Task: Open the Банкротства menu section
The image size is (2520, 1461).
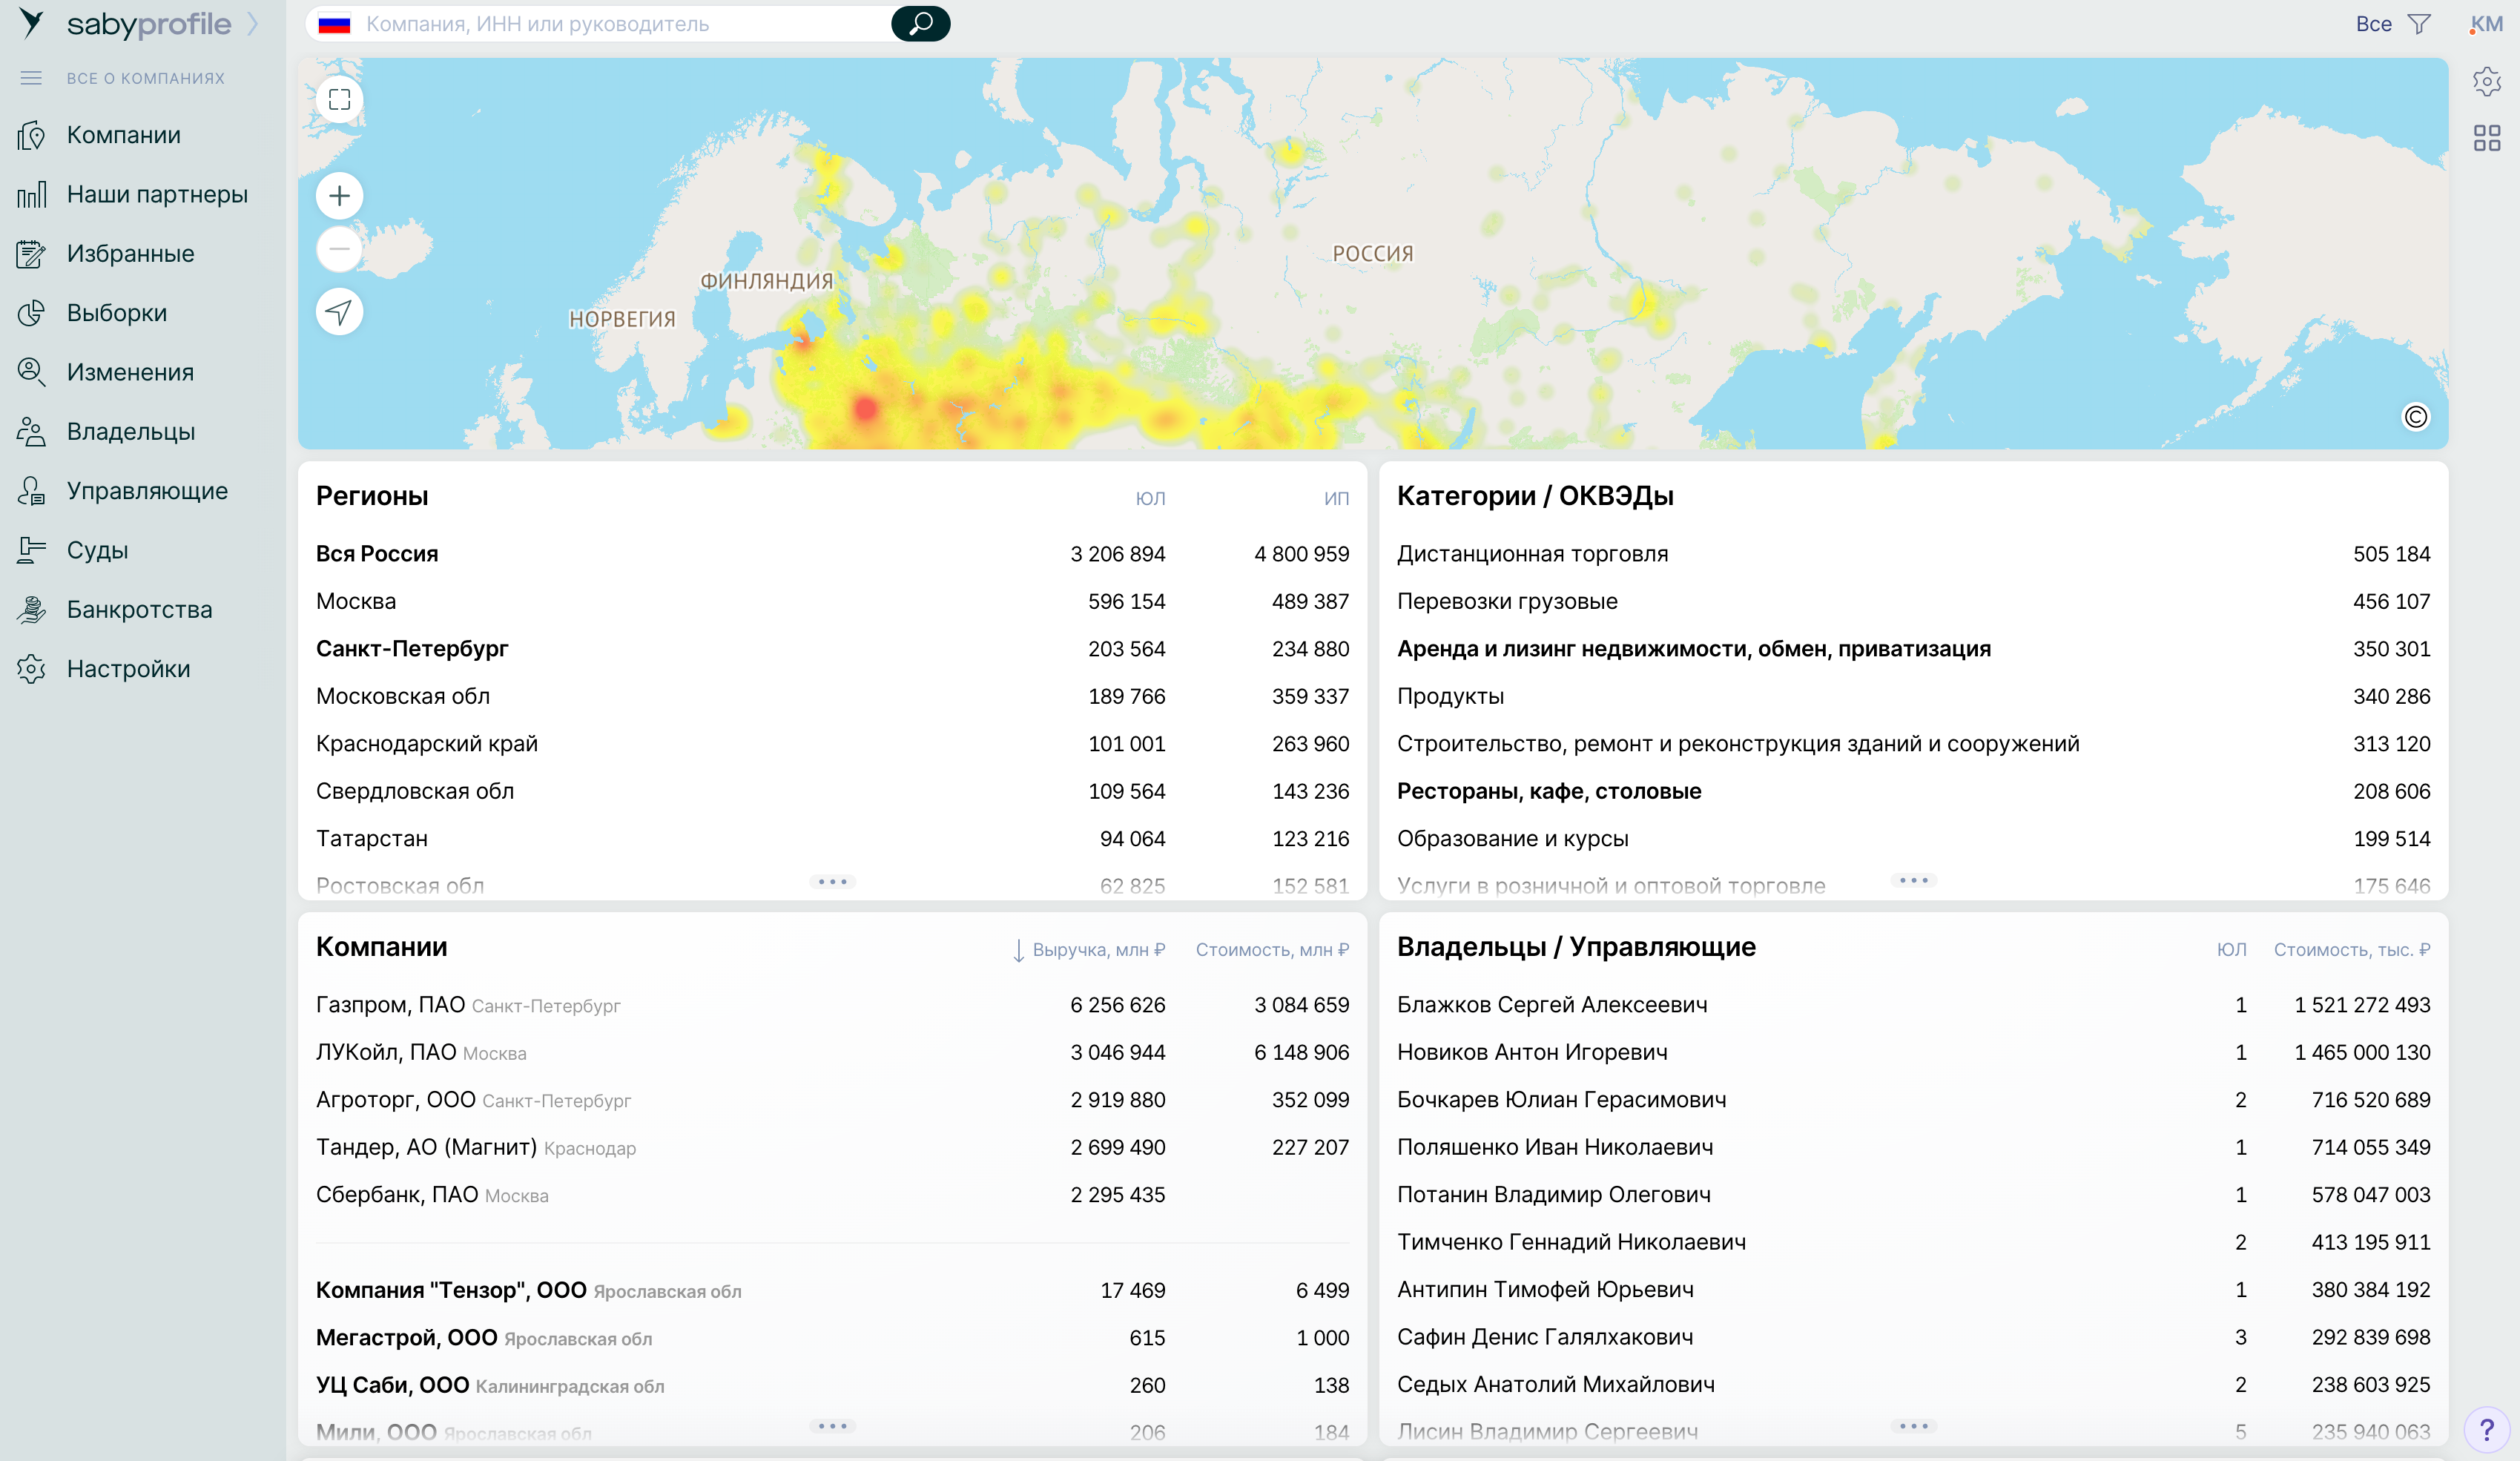Action: click(x=139, y=609)
